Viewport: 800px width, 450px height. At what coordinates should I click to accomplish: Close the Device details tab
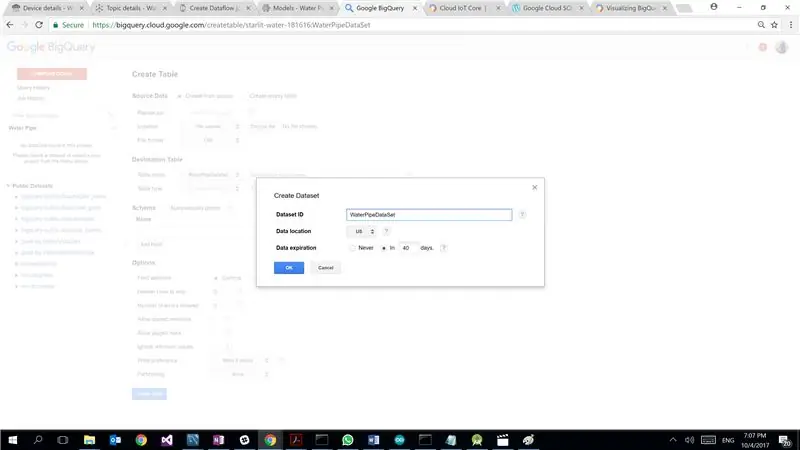click(81, 8)
